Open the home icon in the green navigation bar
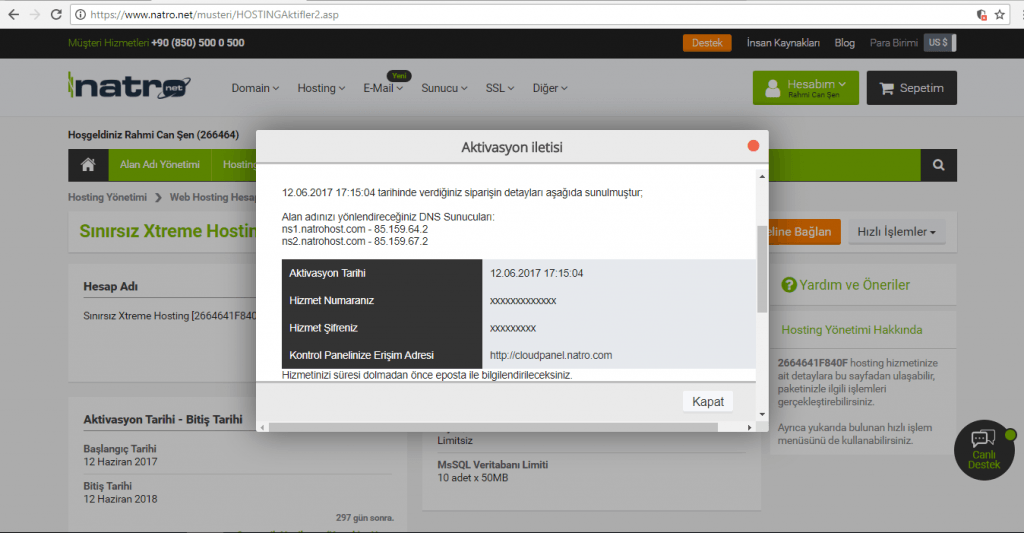Viewport: 1024px width, 533px height. point(88,165)
